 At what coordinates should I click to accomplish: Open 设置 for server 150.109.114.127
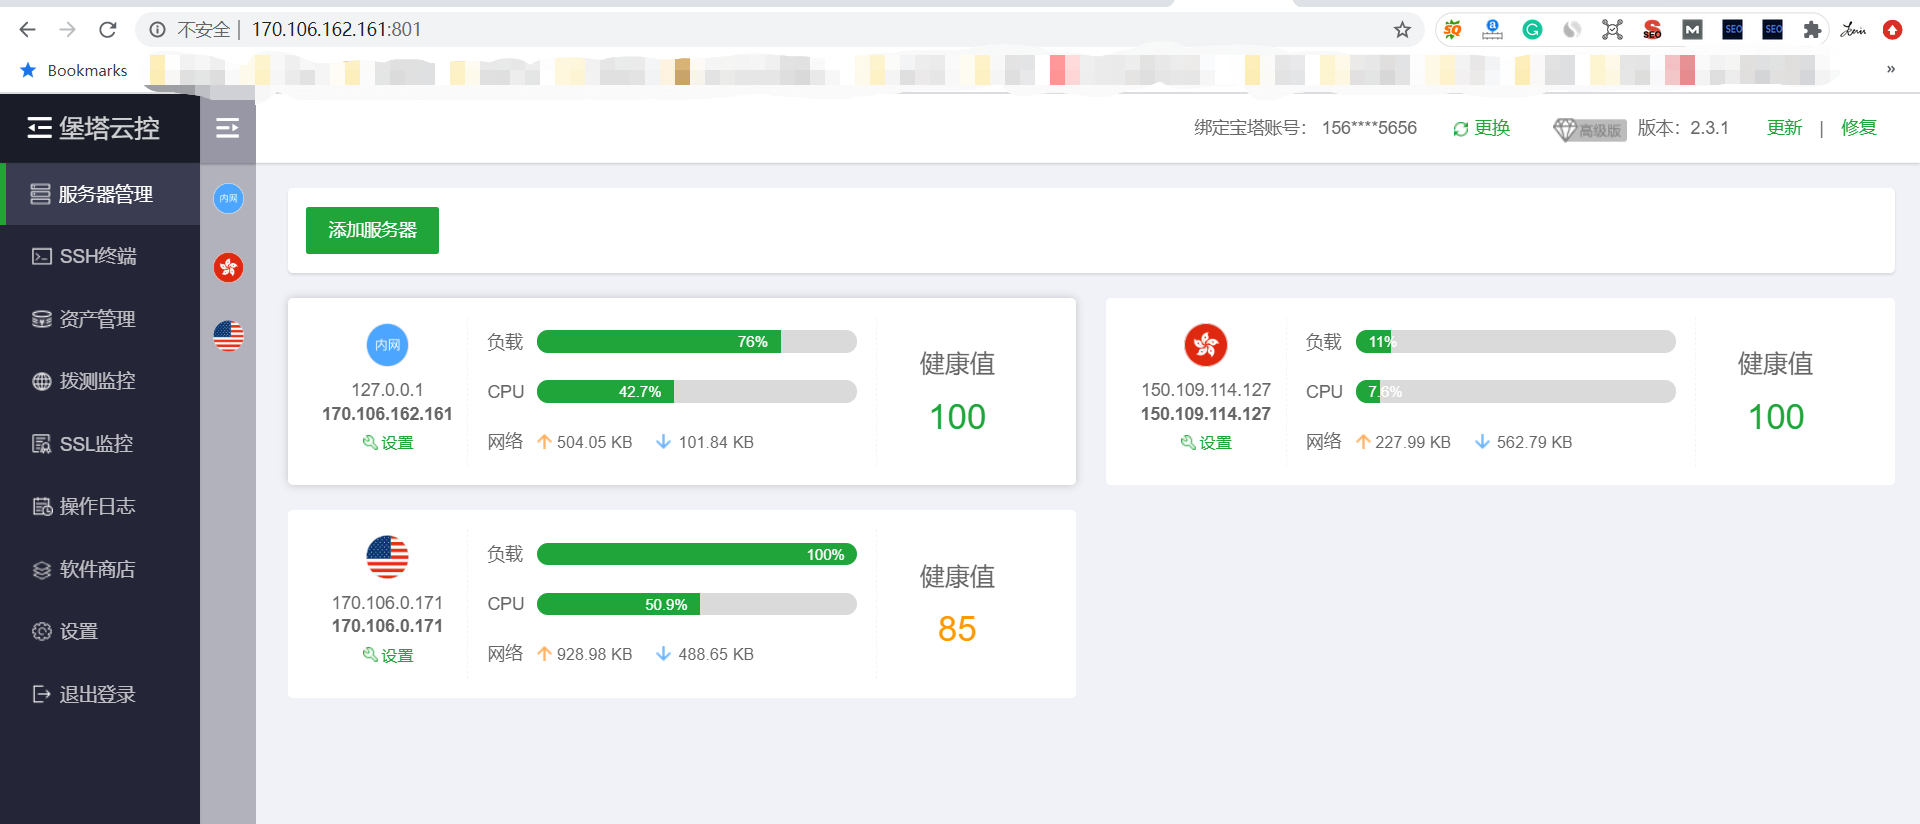pos(1206,442)
